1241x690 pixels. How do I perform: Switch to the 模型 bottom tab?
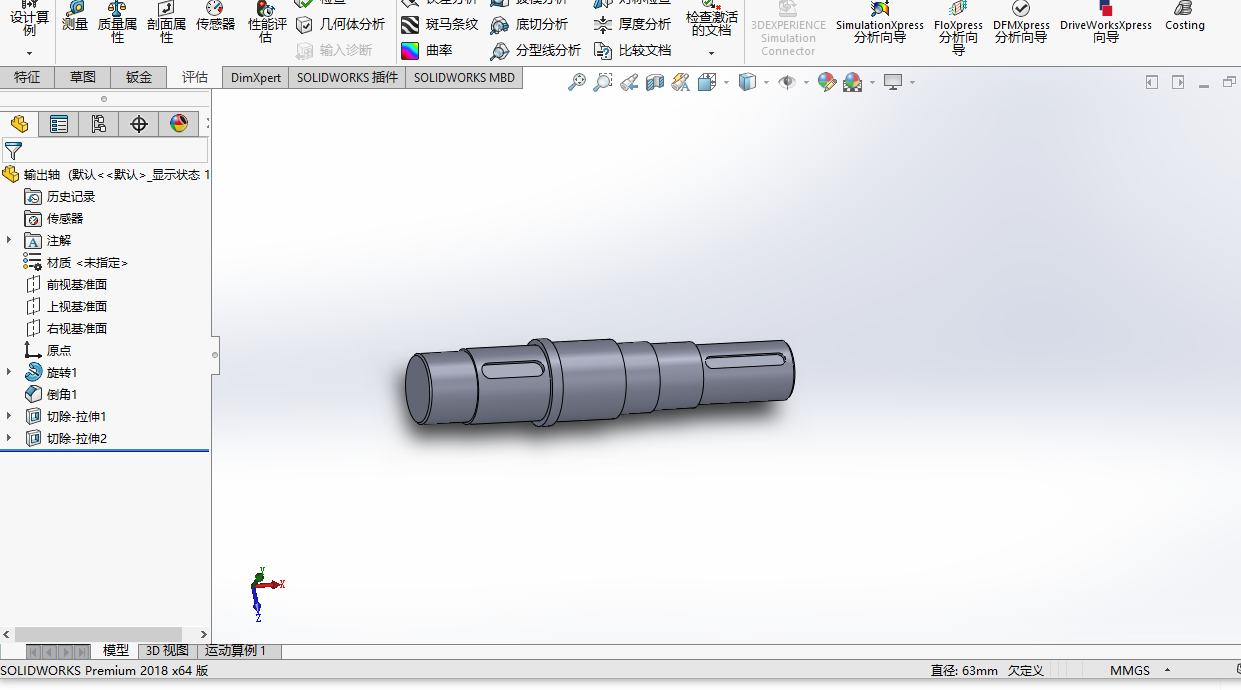click(x=115, y=651)
